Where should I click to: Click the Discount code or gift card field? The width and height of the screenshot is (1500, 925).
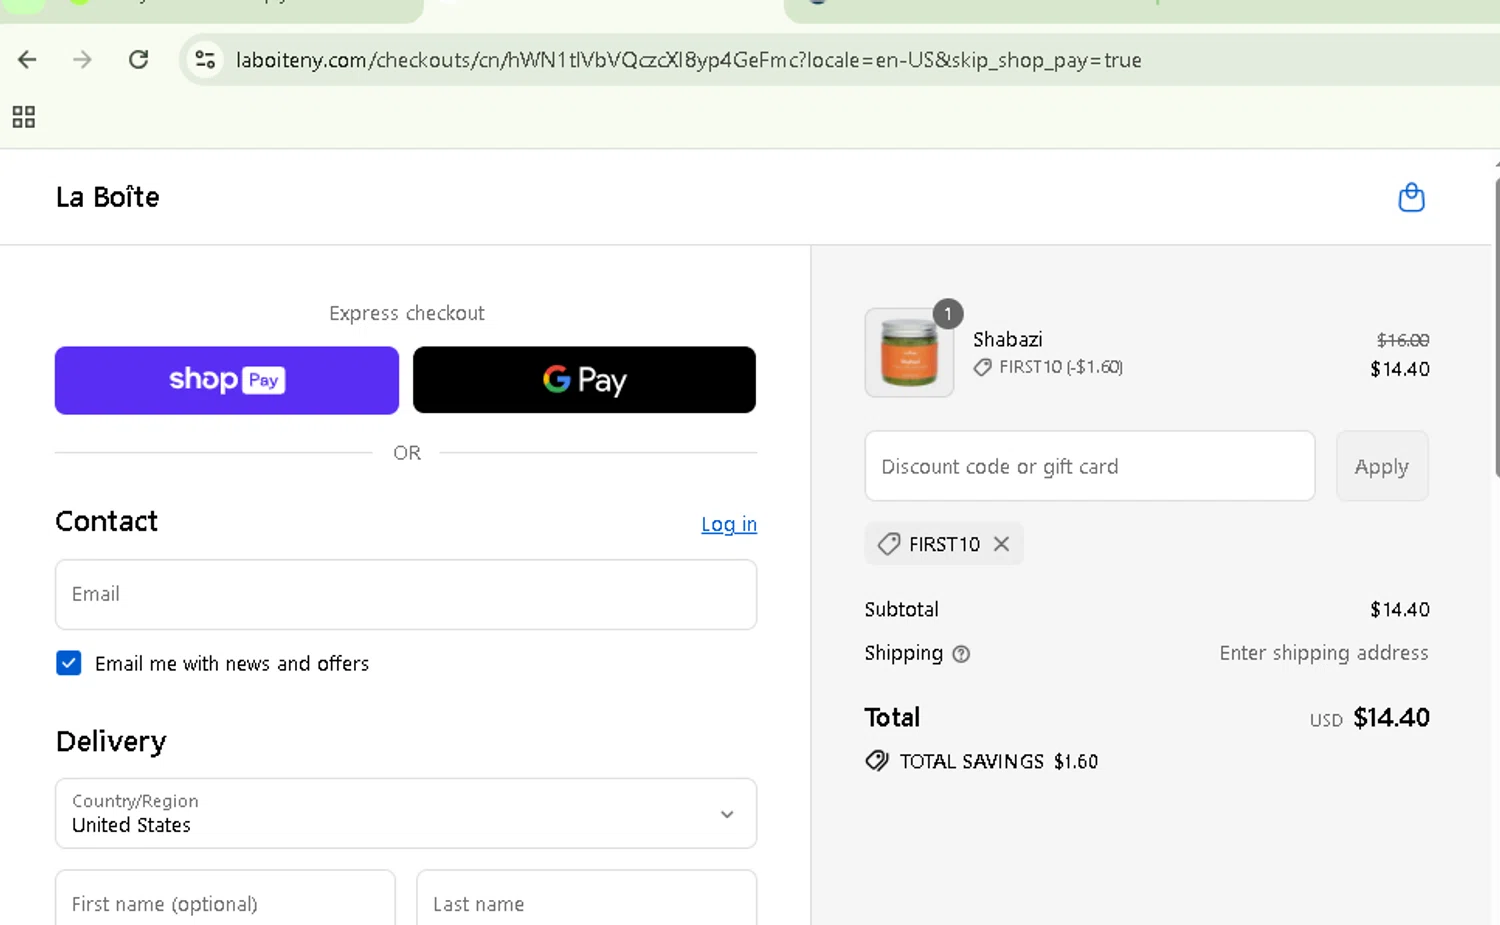1090,466
